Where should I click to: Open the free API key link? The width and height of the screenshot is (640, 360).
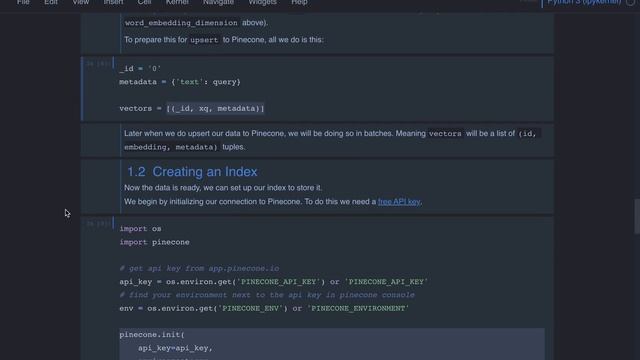399,202
